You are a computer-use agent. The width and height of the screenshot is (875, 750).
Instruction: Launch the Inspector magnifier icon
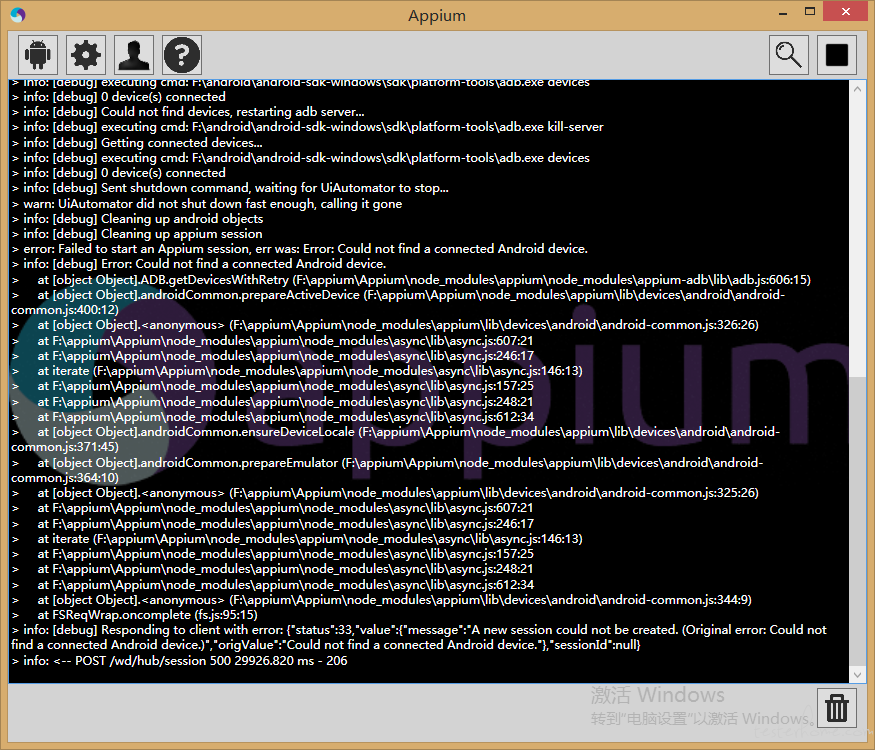click(x=789, y=55)
